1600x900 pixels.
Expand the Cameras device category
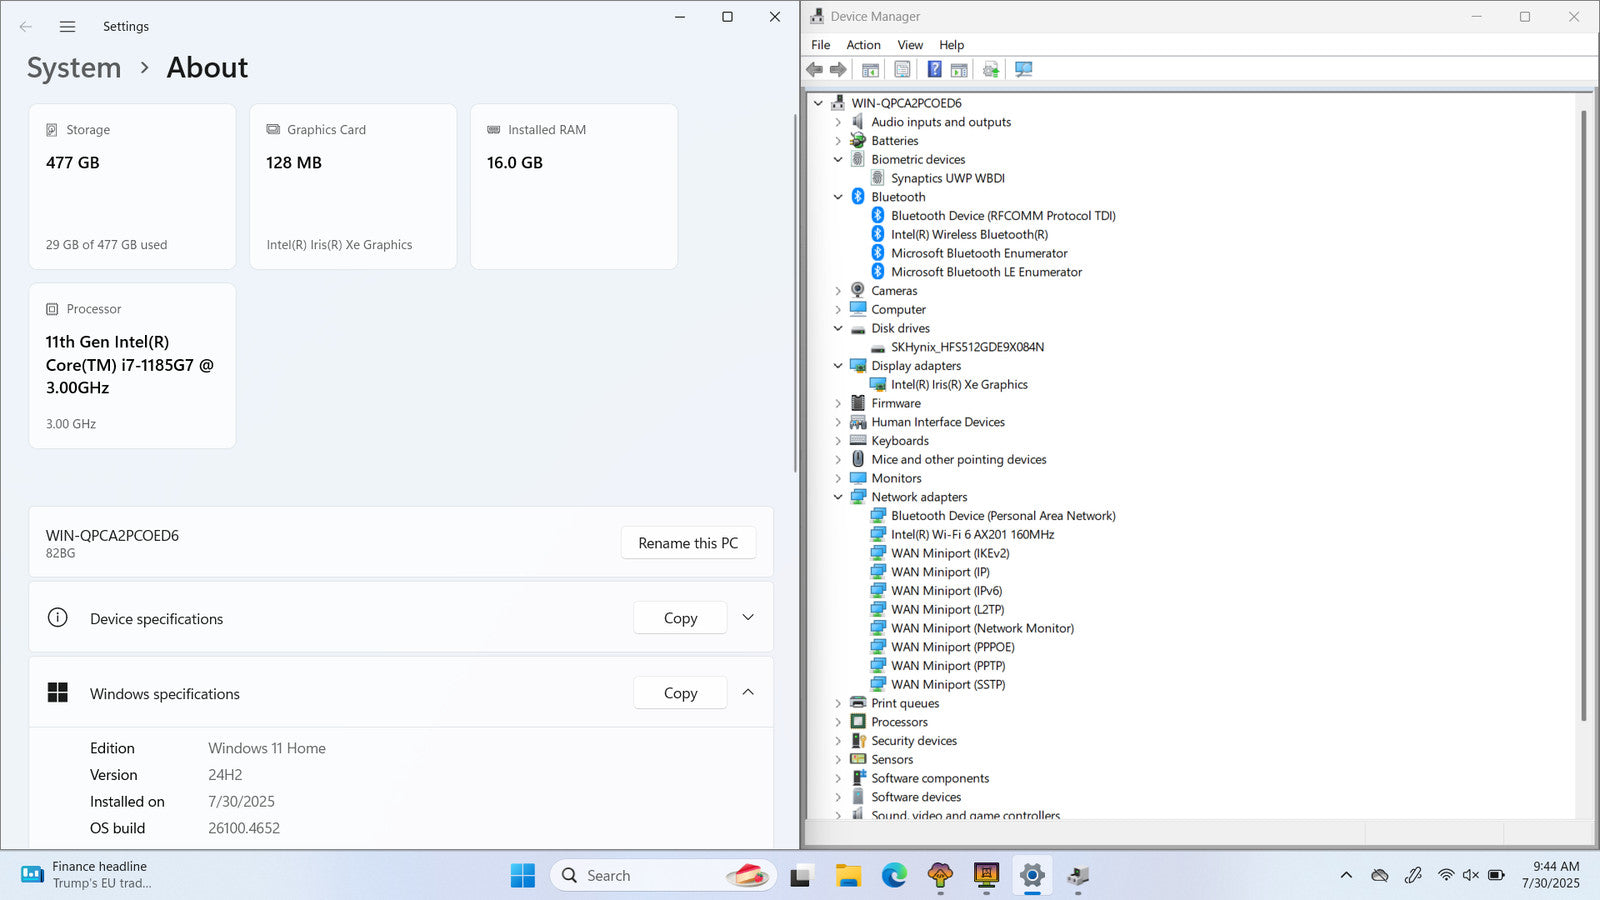(x=838, y=291)
